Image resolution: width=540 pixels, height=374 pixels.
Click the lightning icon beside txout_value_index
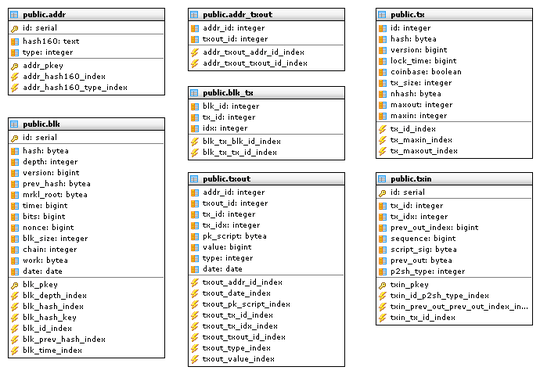195,359
